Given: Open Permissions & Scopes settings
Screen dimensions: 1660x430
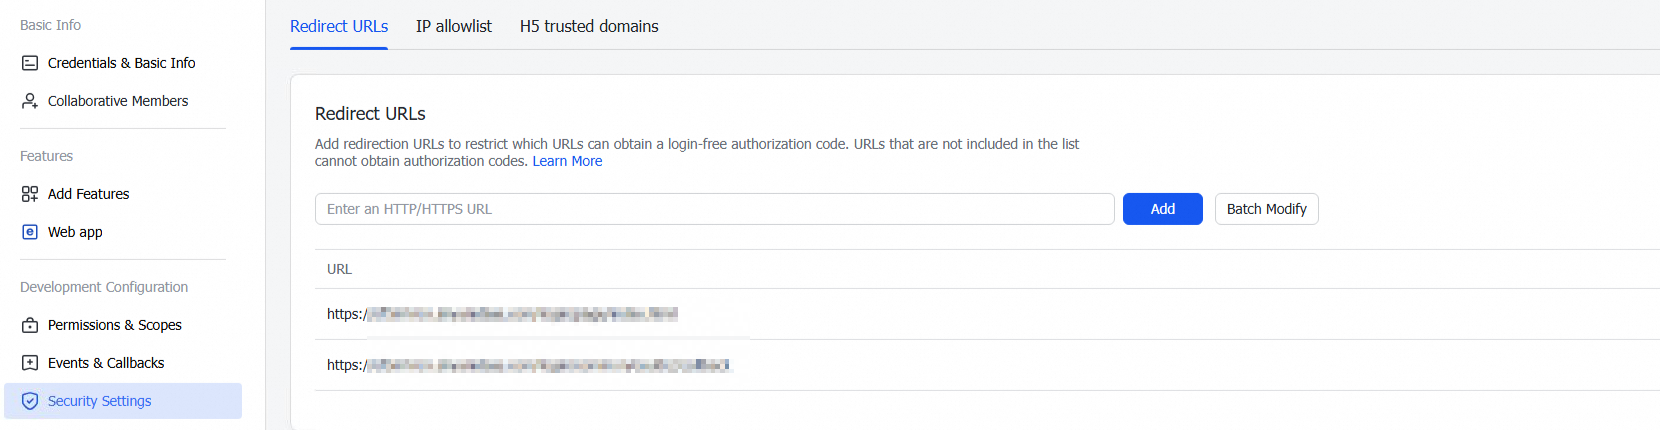Looking at the screenshot, I should coord(115,325).
